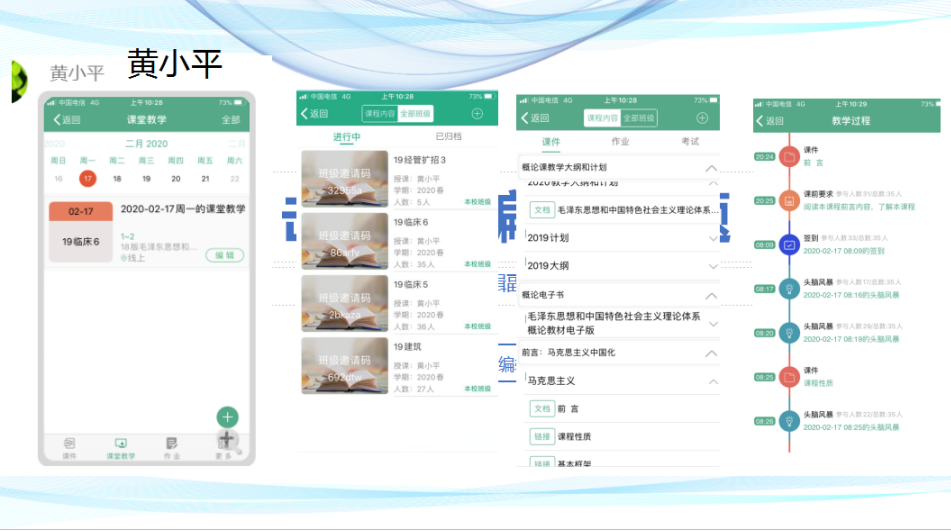
Task: Switch to the 考试 tab
Action: [690, 142]
